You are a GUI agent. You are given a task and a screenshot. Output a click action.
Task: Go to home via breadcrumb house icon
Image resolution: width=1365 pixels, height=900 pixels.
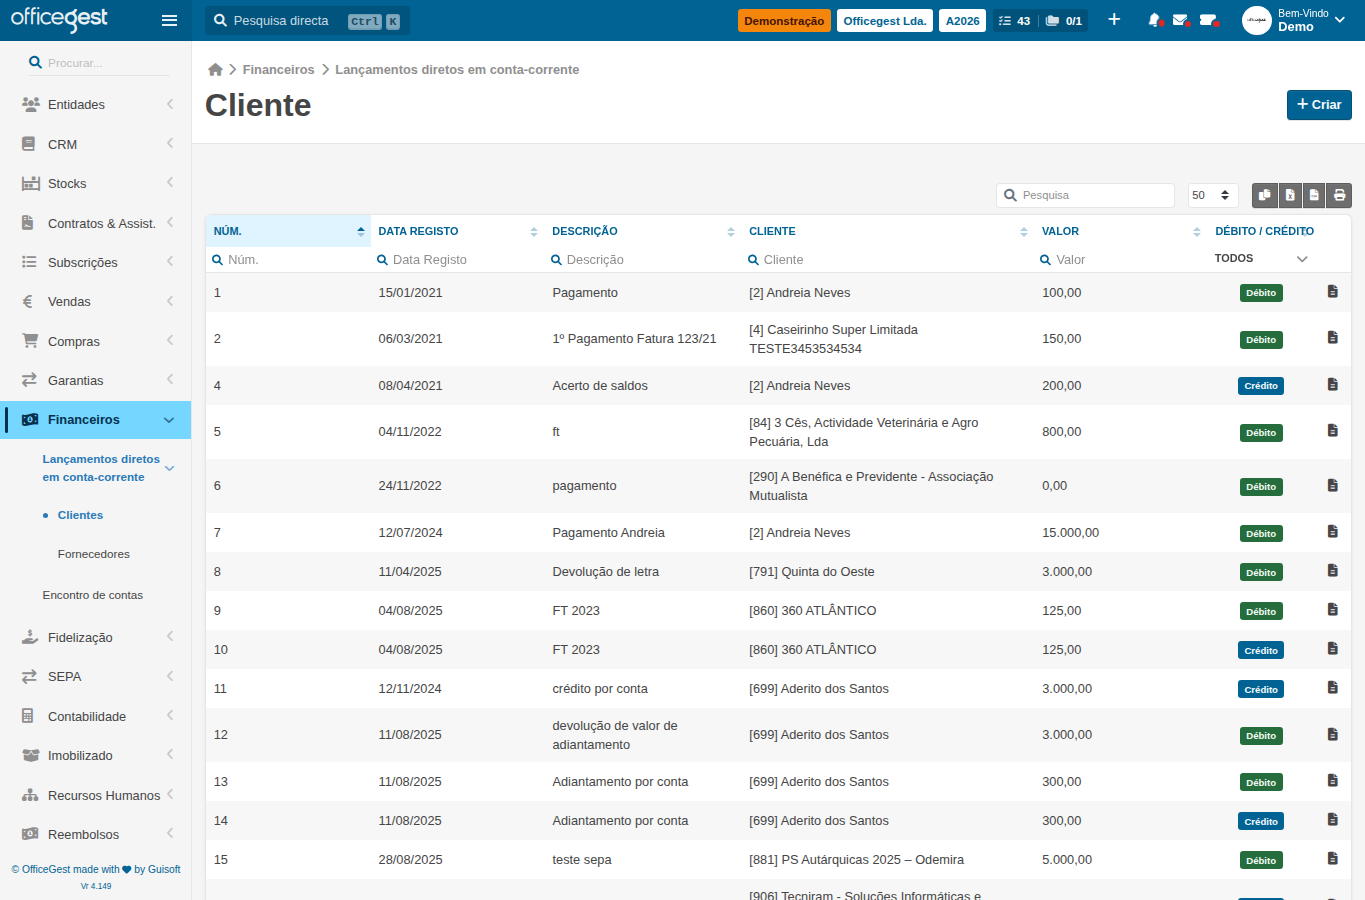click(x=215, y=70)
